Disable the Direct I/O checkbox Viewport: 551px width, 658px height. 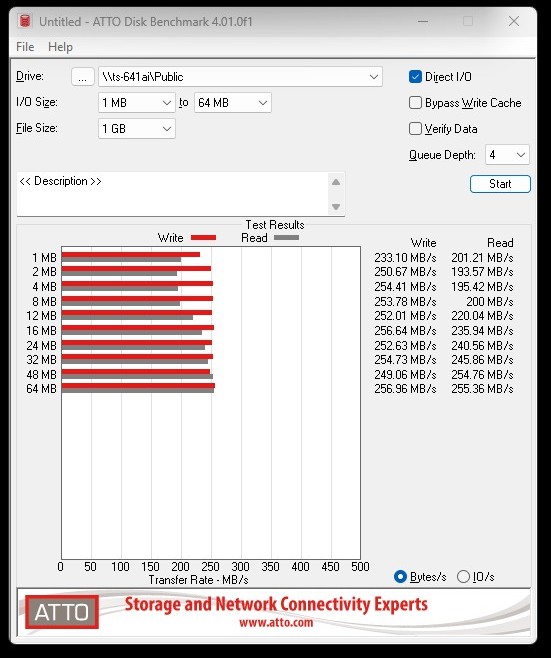click(415, 77)
